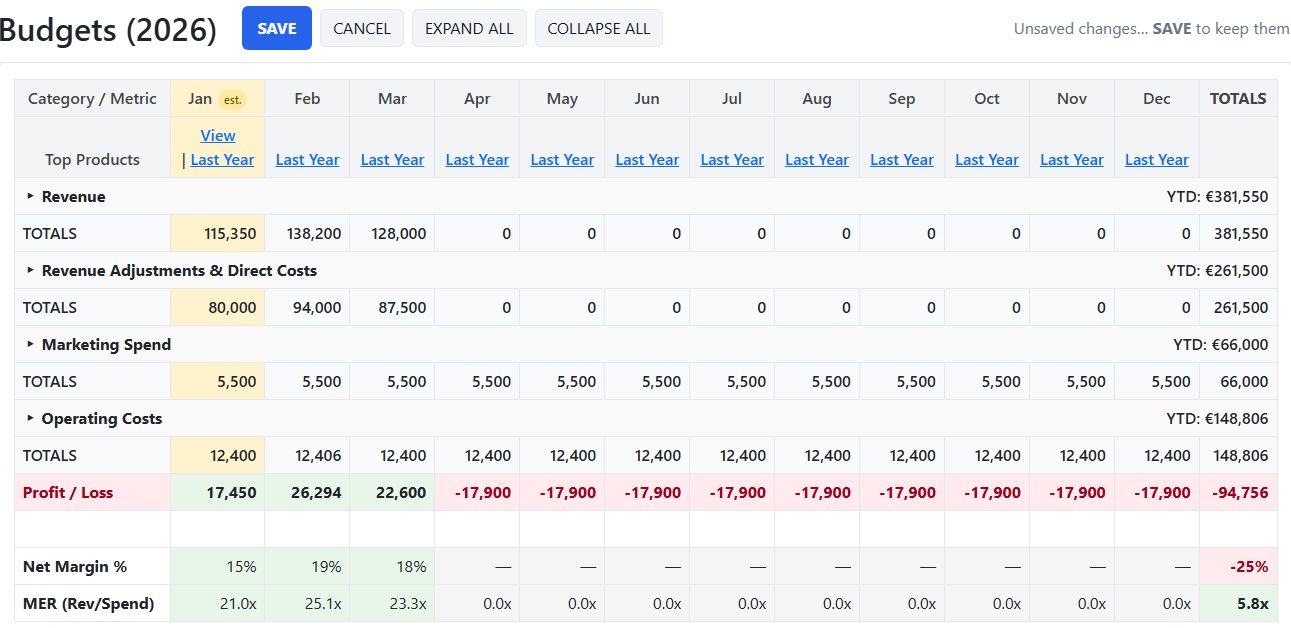Screen dimensions: 1291x628
Task: Click EXPAND ALL to open every category
Action: (x=469, y=28)
